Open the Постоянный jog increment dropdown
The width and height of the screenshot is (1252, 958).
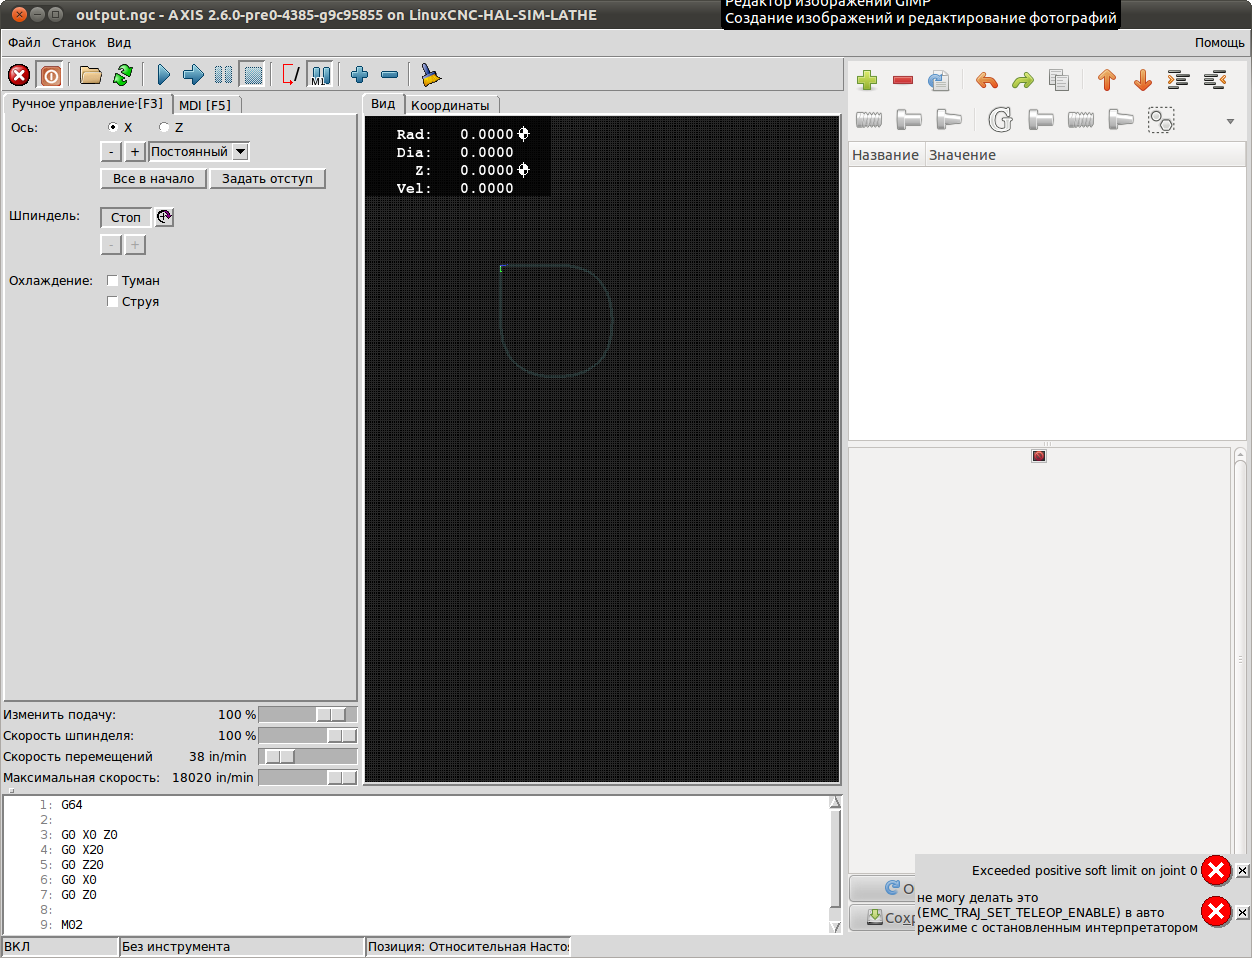click(x=240, y=152)
